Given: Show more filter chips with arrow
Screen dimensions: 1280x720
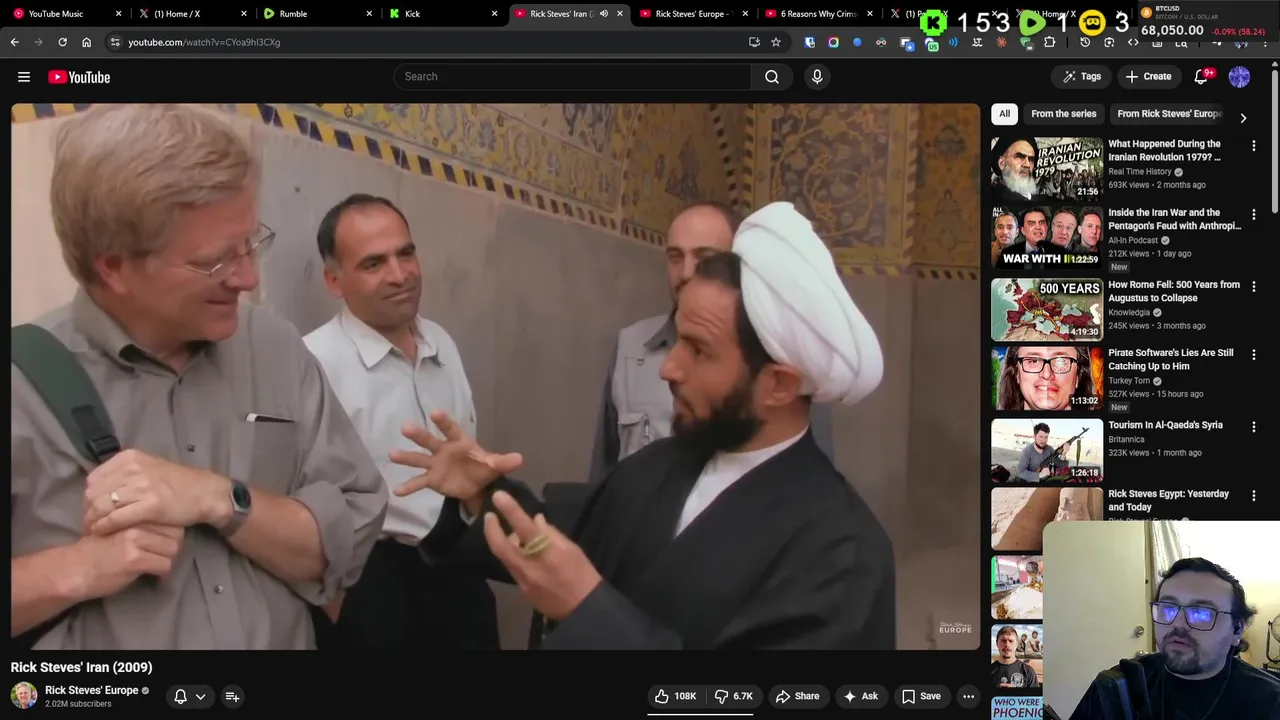Looking at the screenshot, I should (1243, 117).
